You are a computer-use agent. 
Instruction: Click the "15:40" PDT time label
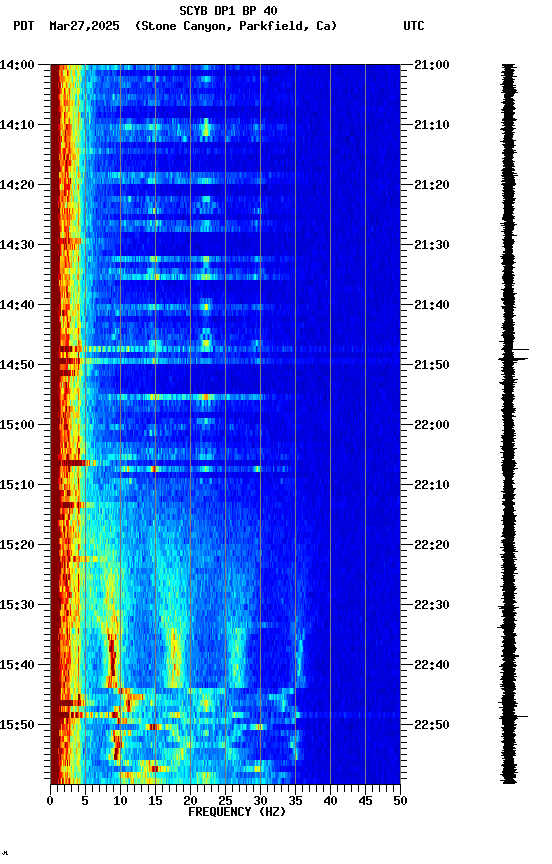tap(17, 666)
